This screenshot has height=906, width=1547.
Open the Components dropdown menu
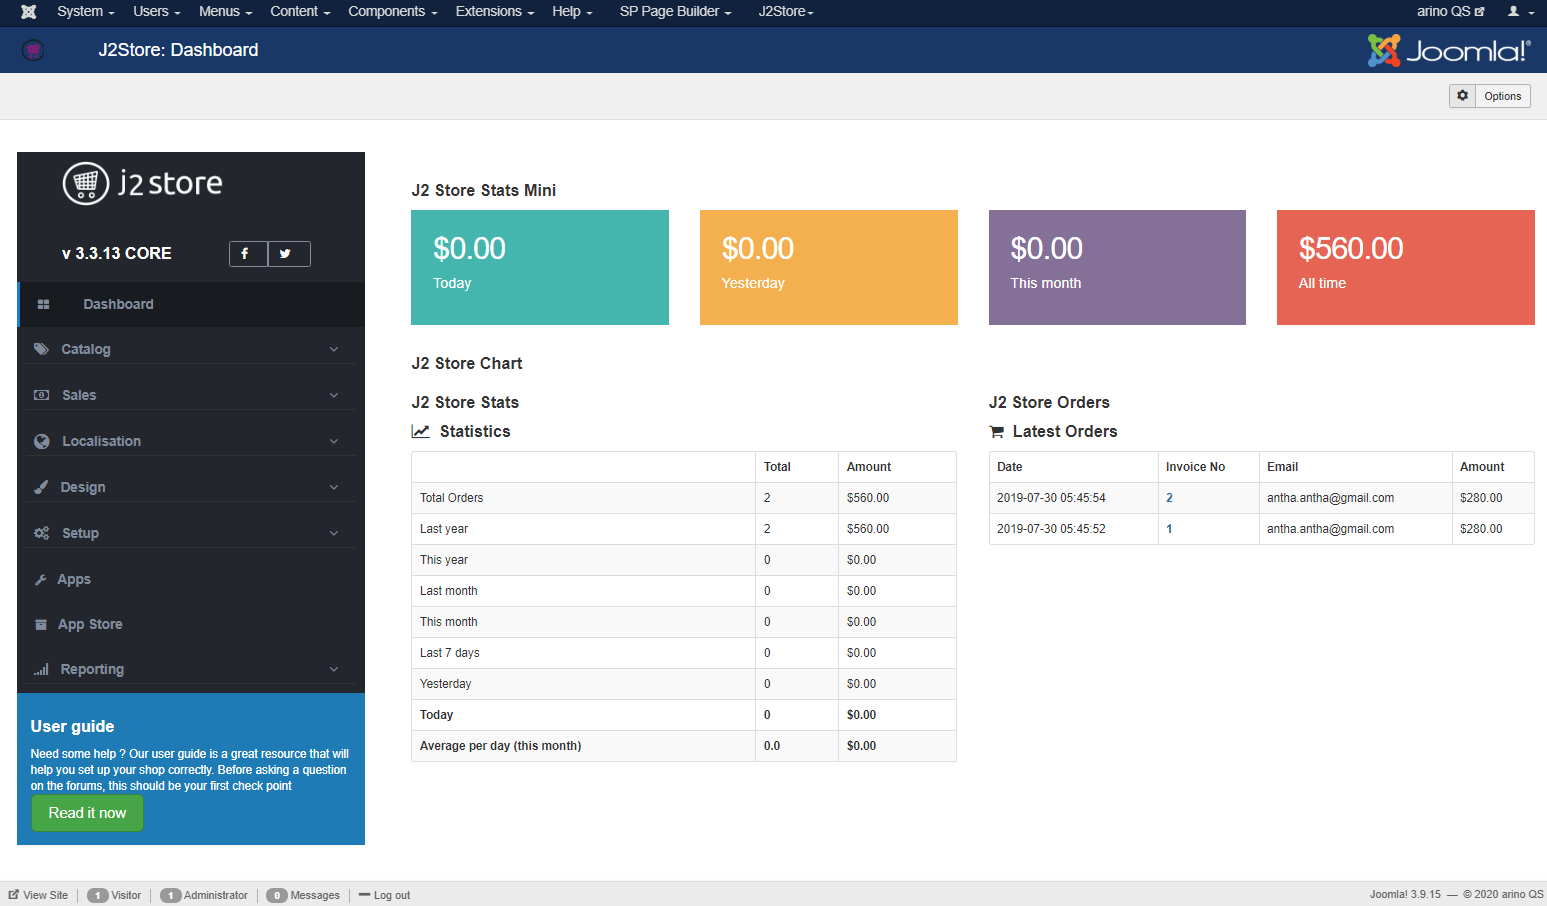click(x=392, y=12)
